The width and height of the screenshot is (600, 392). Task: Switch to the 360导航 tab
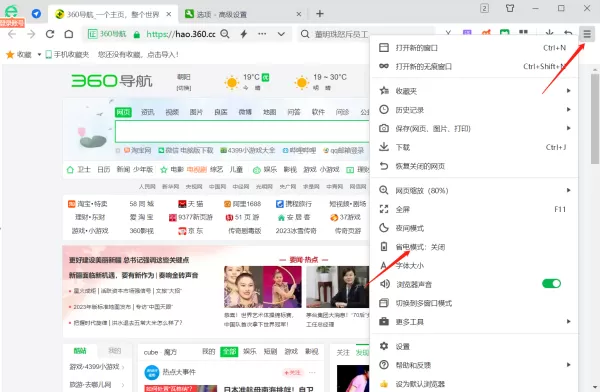113,14
